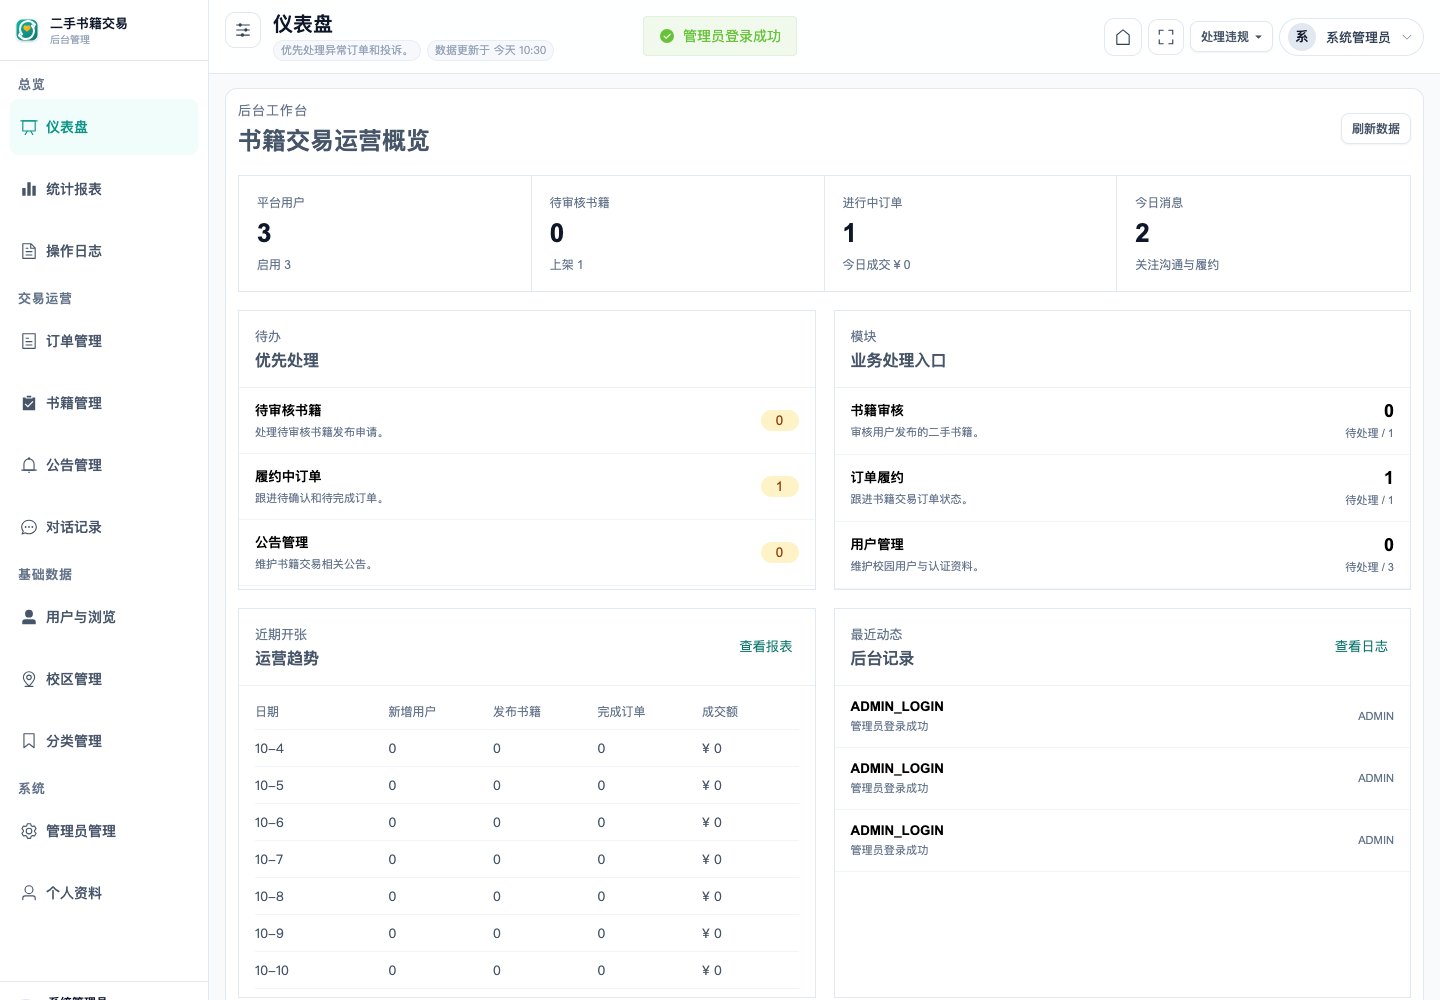This screenshot has height=1000, width=1440.
Task: Click the 分类管理 bookmark icon
Action: click(29, 741)
